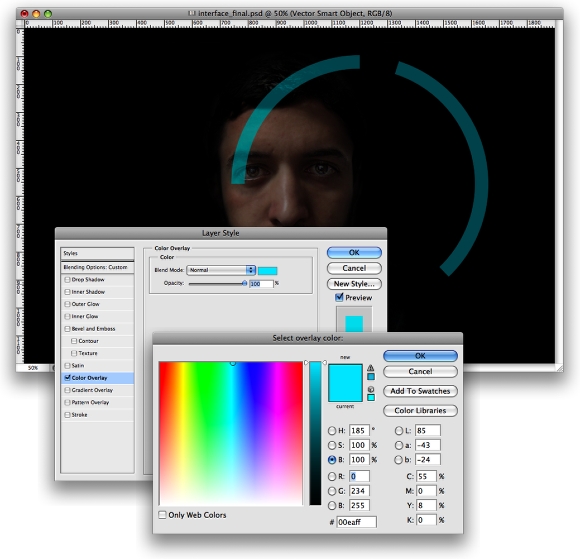
Task: Click the Layer Style preview thumbnail
Action: tap(354, 320)
